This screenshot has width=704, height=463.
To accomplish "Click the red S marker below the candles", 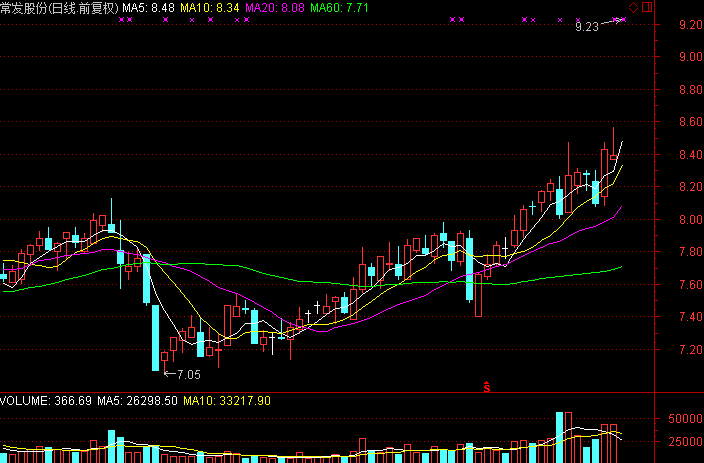I will [487, 386].
